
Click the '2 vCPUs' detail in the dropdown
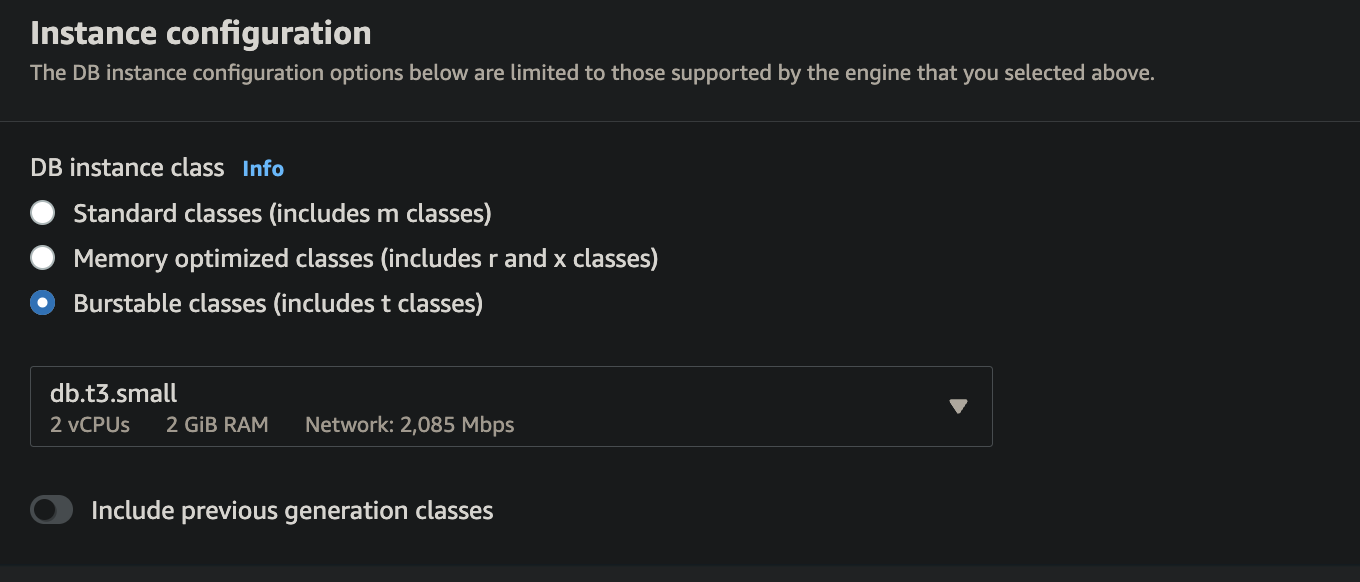[90, 424]
